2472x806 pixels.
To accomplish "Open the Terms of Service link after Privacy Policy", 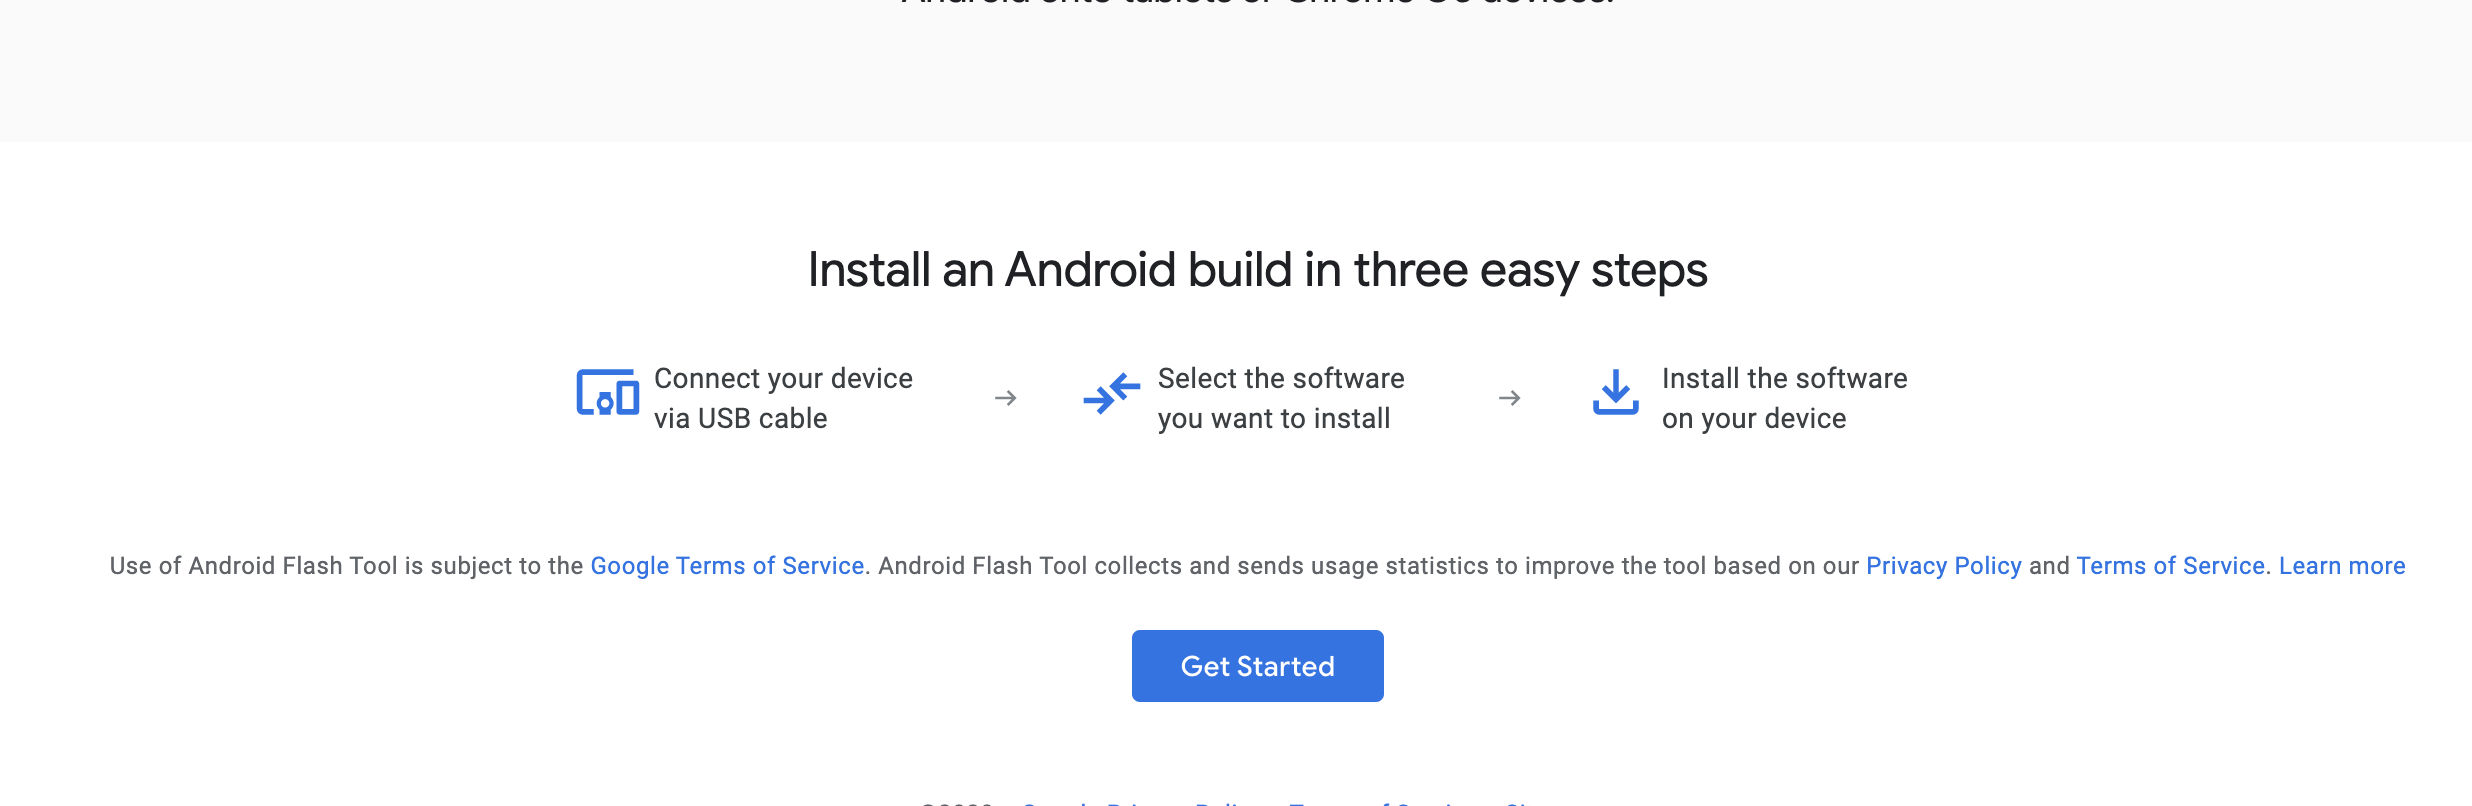I will [x=2170, y=565].
